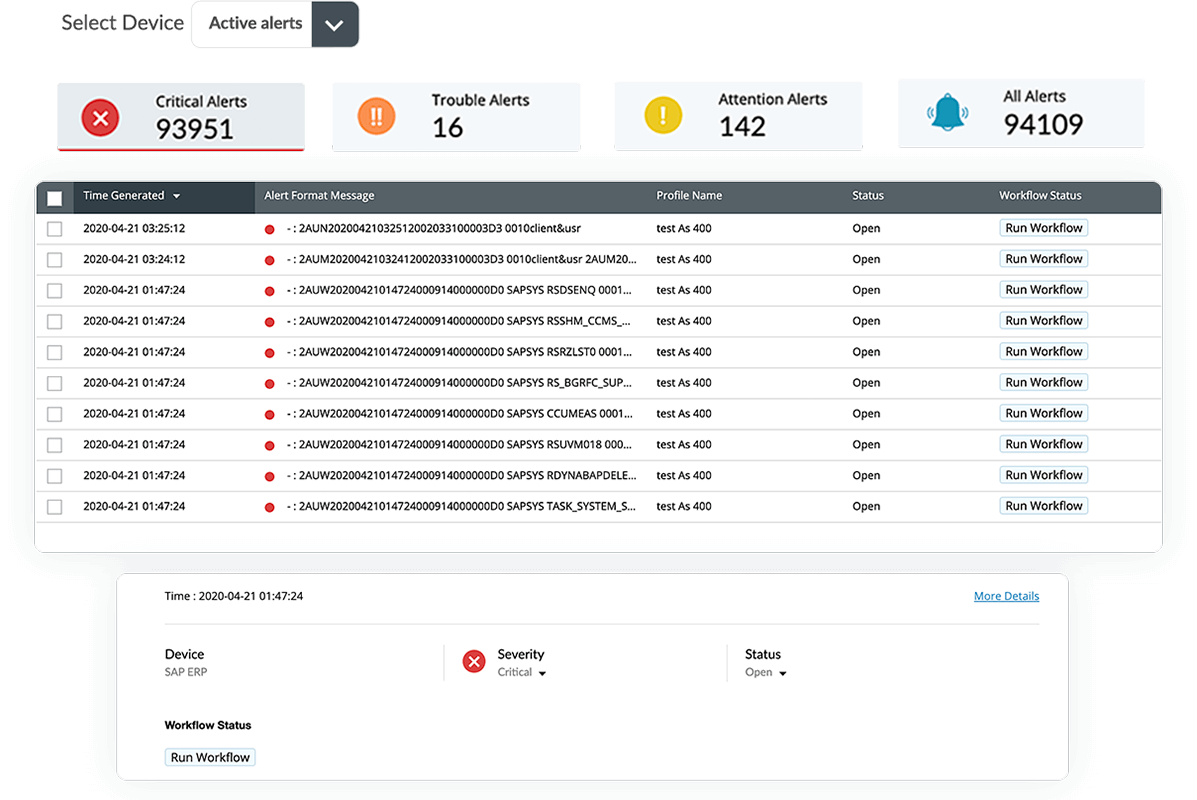Run Workflow for CCUMEAS alert row

tap(1044, 413)
